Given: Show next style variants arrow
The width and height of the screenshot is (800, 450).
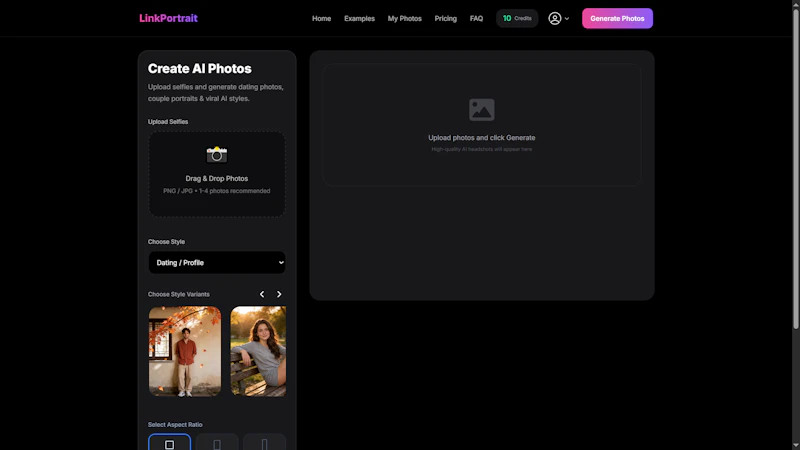Looking at the screenshot, I should pos(279,294).
